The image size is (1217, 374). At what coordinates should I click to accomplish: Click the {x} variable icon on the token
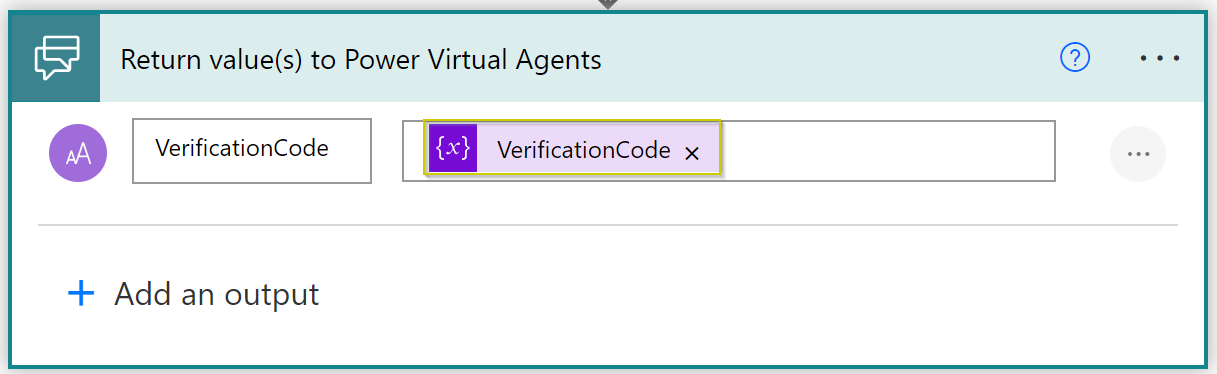pos(452,149)
